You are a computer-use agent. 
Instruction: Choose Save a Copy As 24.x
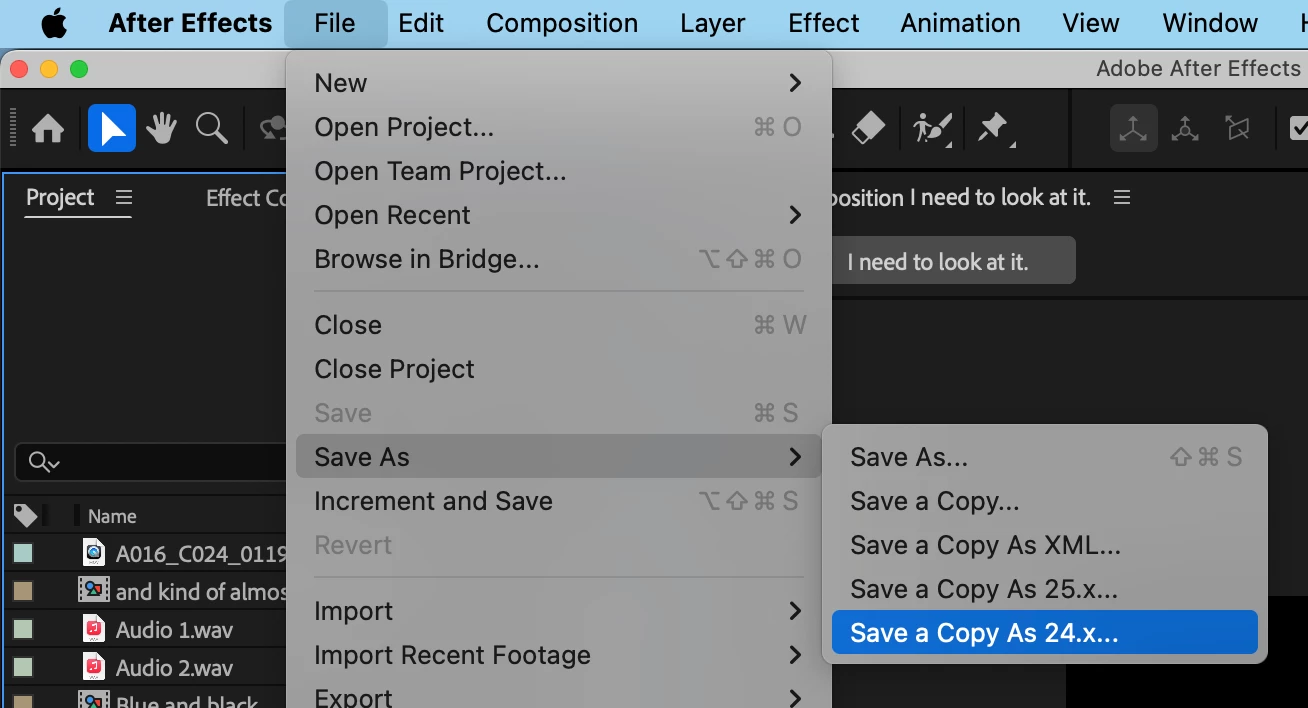1044,633
